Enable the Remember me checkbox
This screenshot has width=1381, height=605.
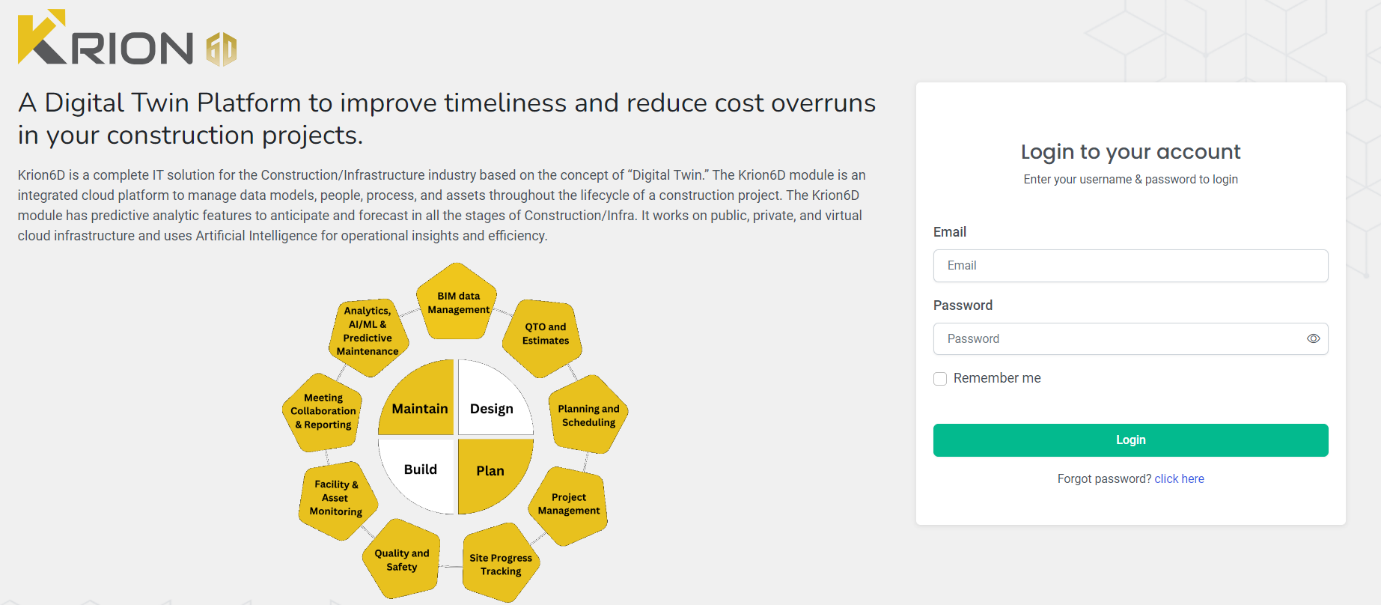tap(940, 379)
